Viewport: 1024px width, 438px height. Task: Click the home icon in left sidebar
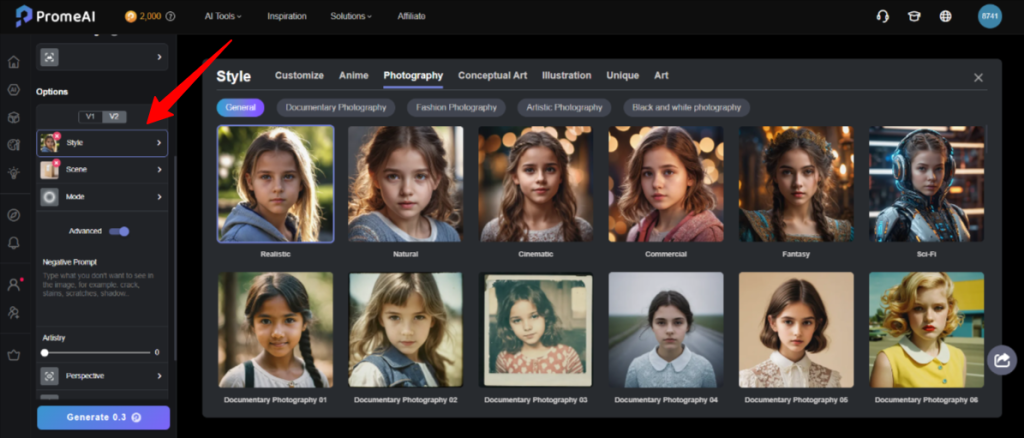pos(14,62)
